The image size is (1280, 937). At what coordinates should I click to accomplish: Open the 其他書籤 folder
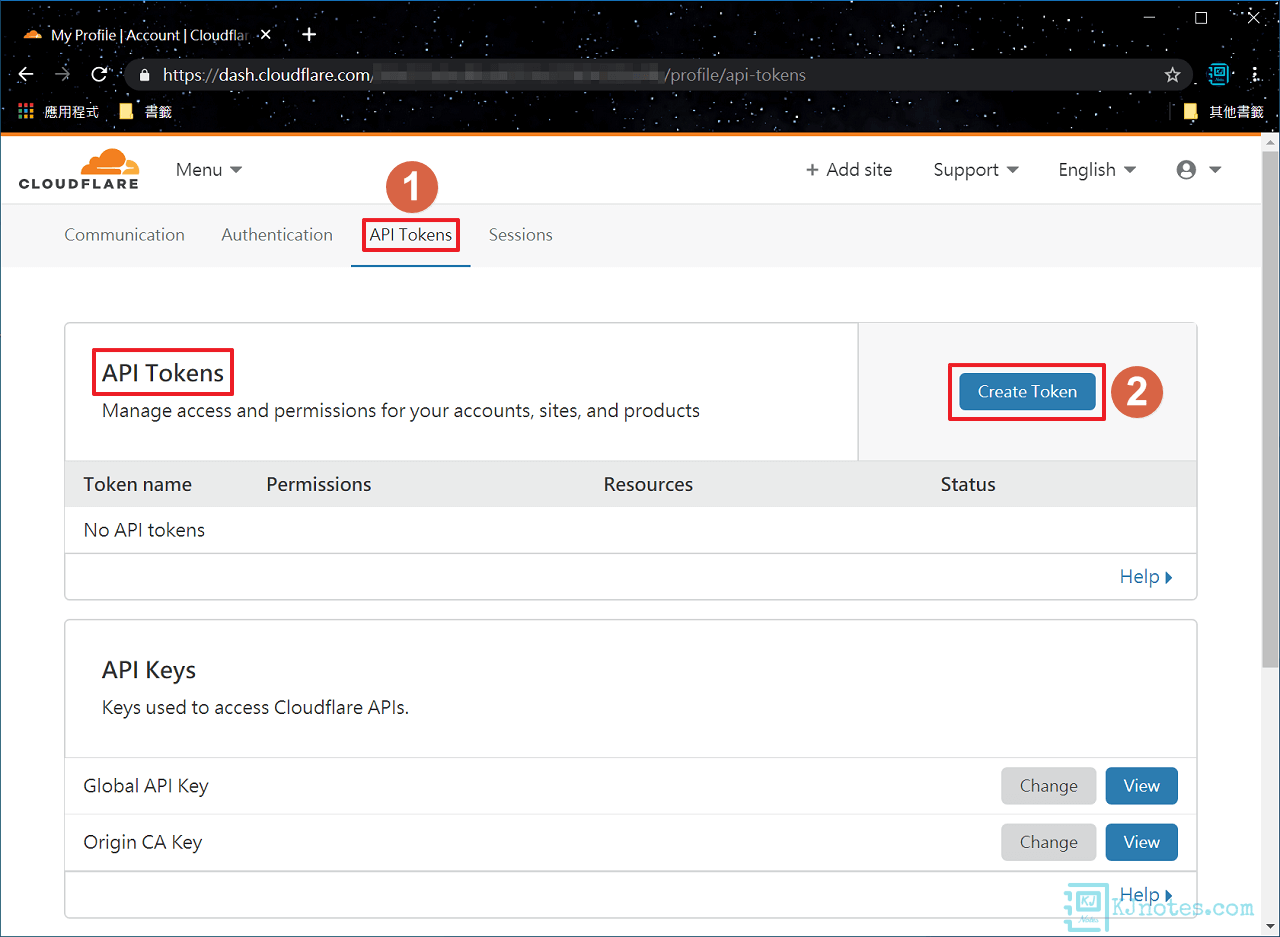point(1224,112)
